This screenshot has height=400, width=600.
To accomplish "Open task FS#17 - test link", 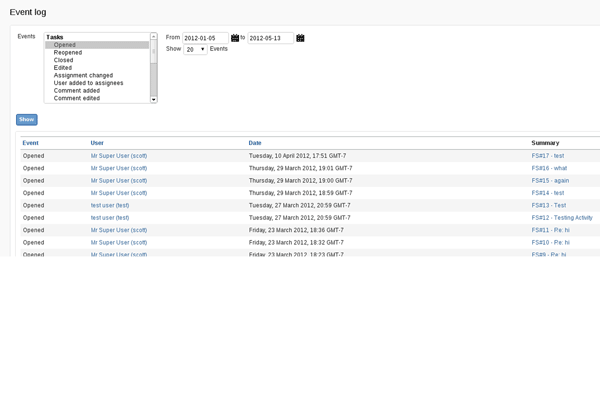I will [548, 156].
